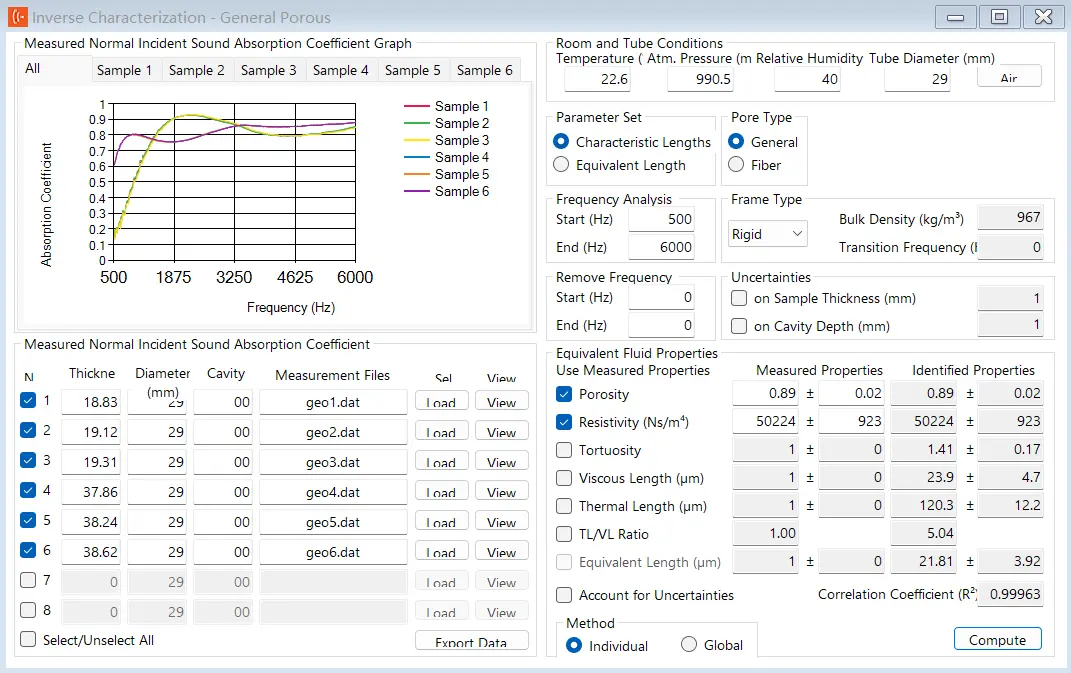Image resolution: width=1071 pixels, height=673 pixels.
Task: Toggle the Porosity measured property checkbox
Action: click(564, 394)
